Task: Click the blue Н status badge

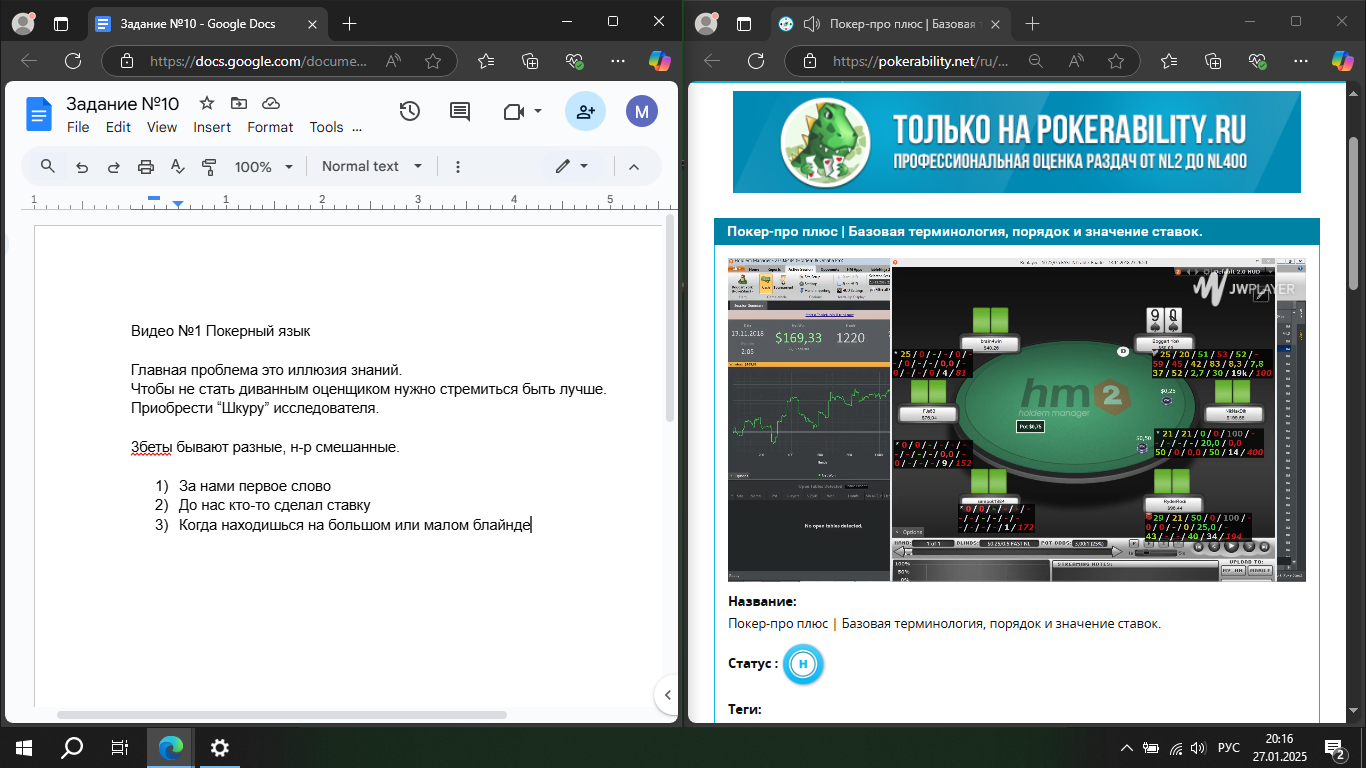Action: coord(802,664)
